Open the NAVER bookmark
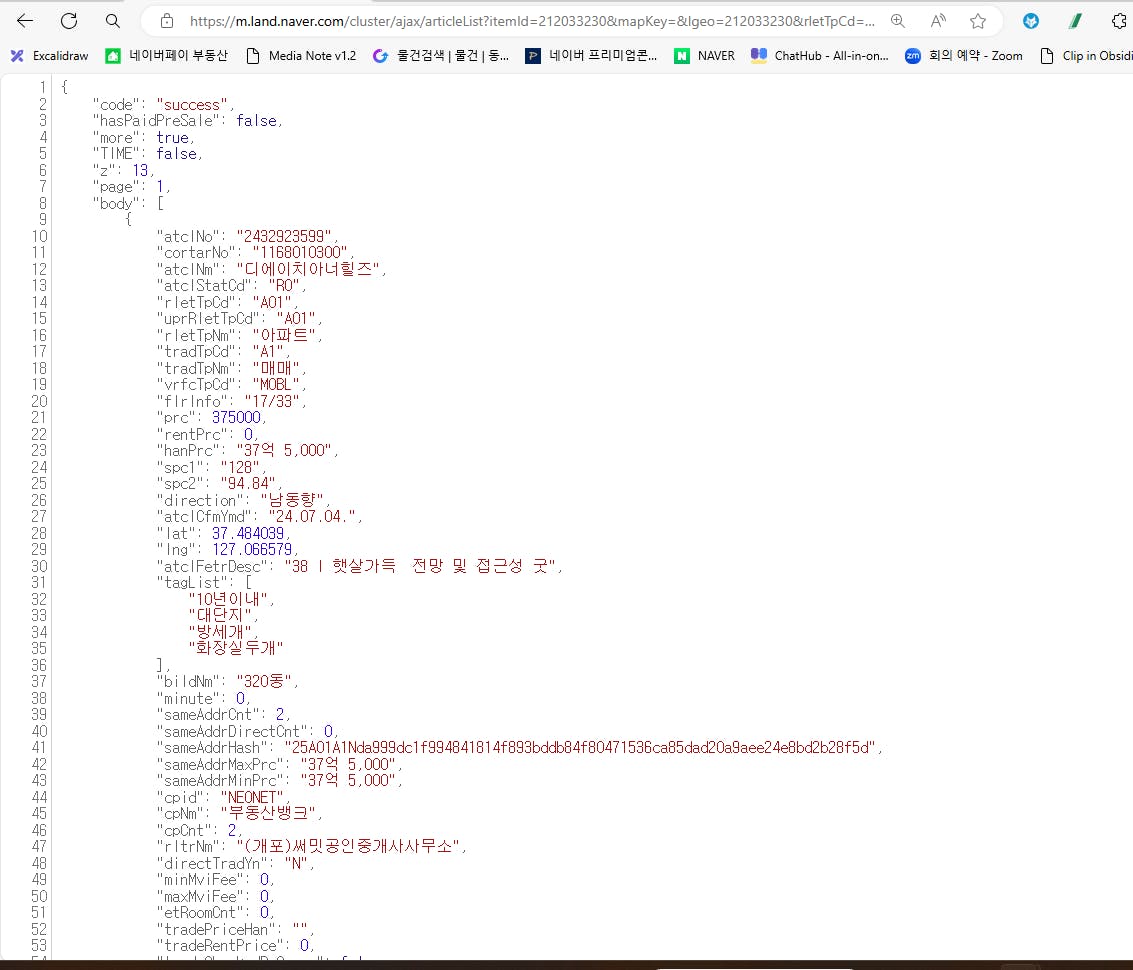The height and width of the screenshot is (970, 1133). 705,56
